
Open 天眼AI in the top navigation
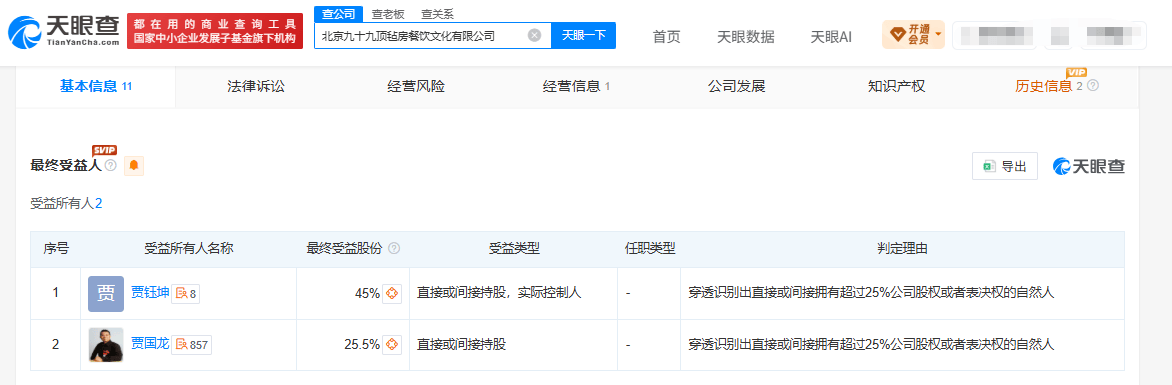[831, 37]
